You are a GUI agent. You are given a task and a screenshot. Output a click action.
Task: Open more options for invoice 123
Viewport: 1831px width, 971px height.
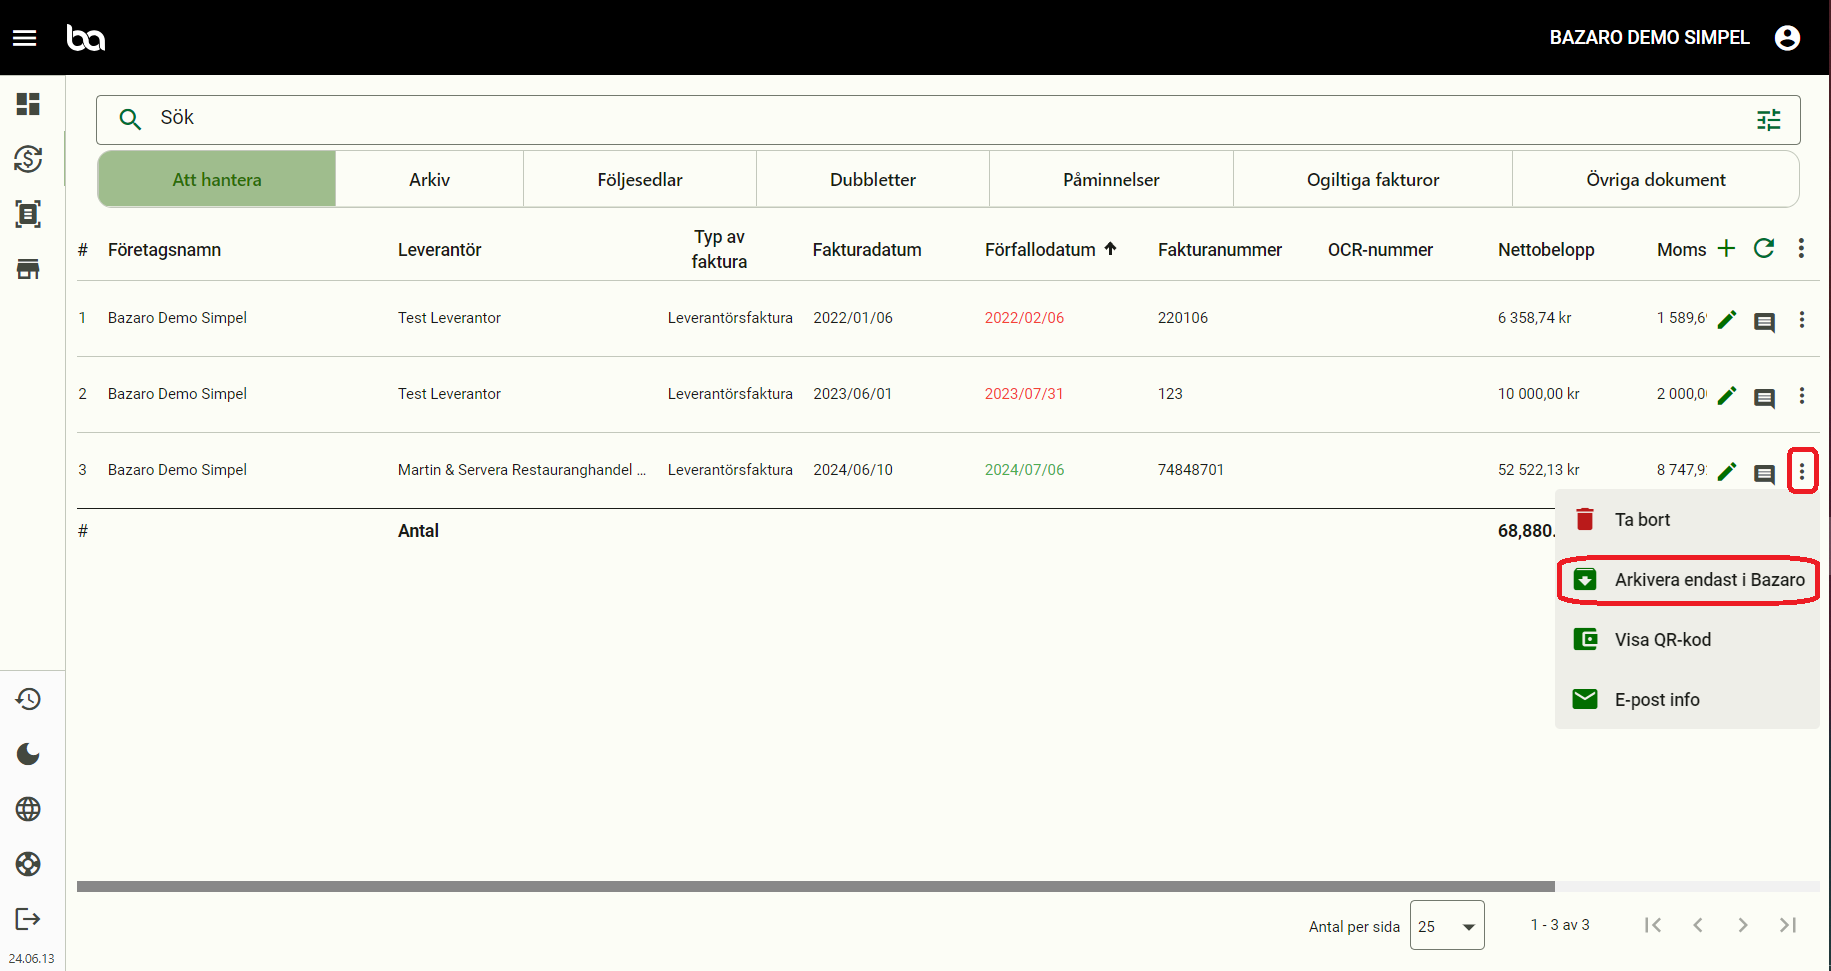point(1802,396)
